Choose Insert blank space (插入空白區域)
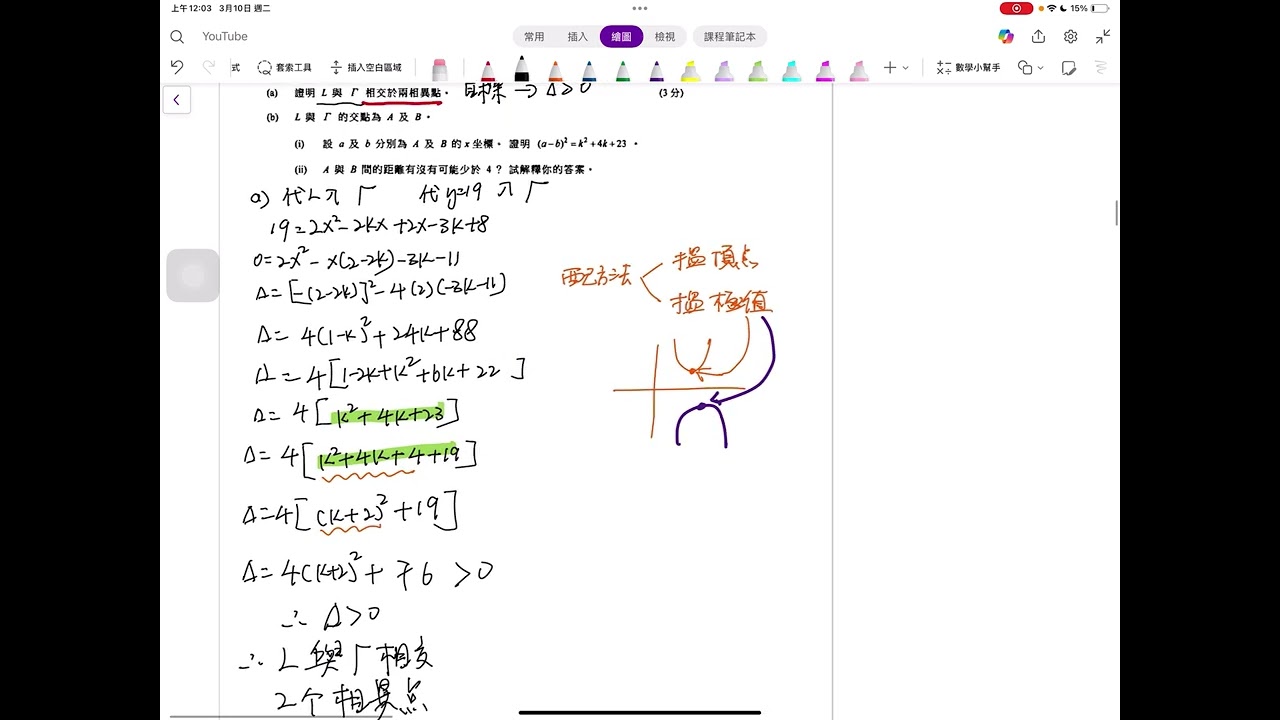Viewport: 1280px width, 720px height. pyautogui.click(x=366, y=68)
